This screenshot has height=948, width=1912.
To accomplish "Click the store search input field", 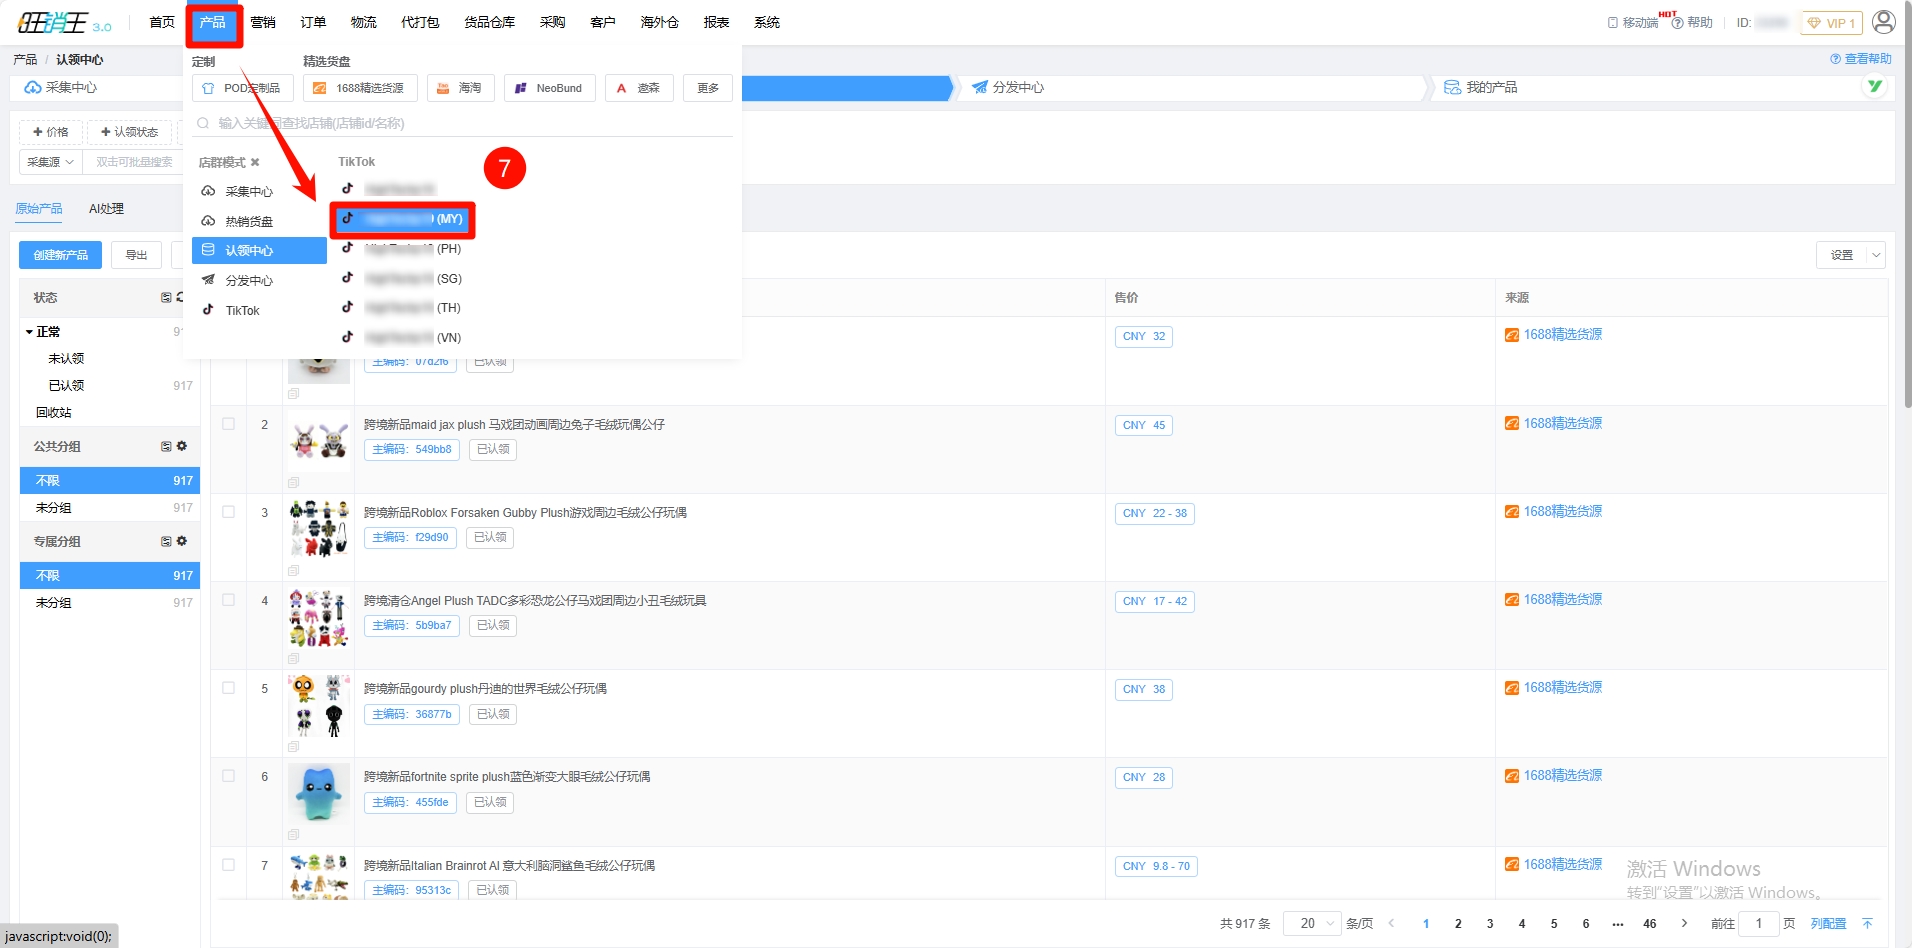I will 470,123.
